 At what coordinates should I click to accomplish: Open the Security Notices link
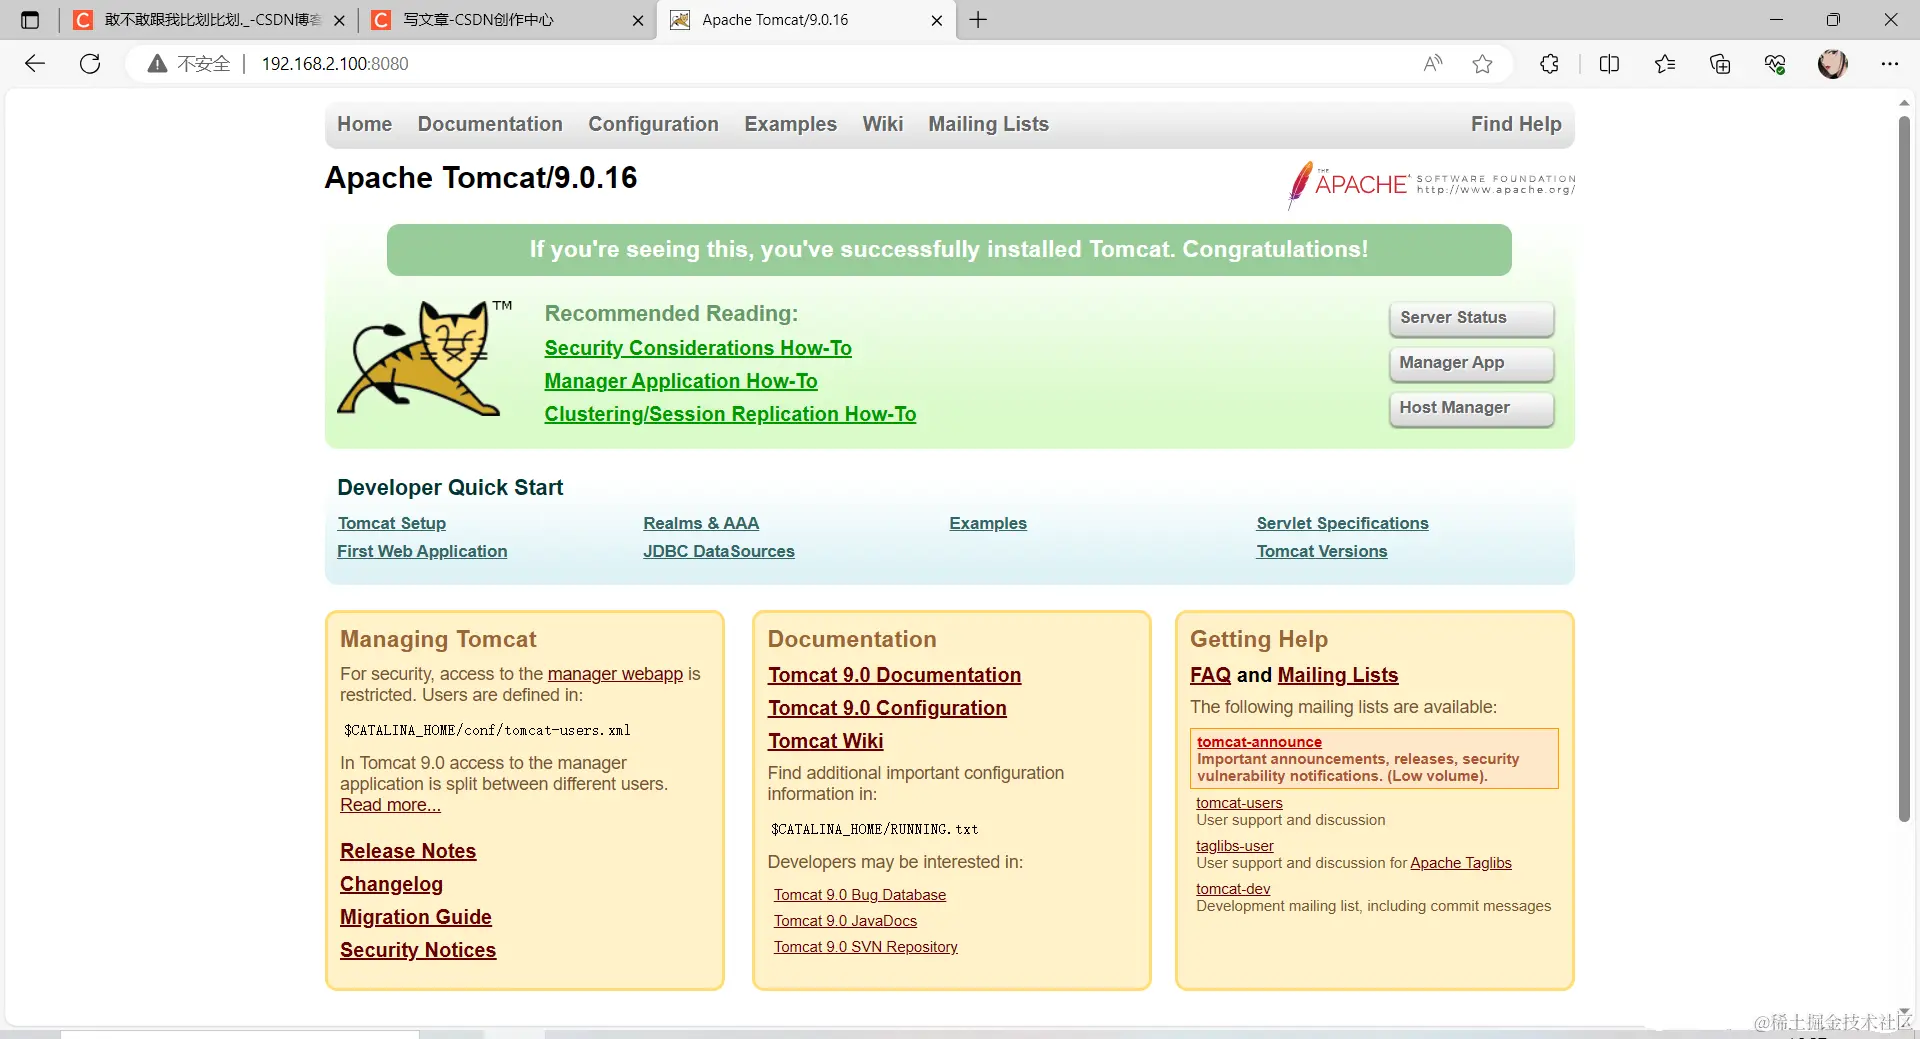pyautogui.click(x=418, y=950)
